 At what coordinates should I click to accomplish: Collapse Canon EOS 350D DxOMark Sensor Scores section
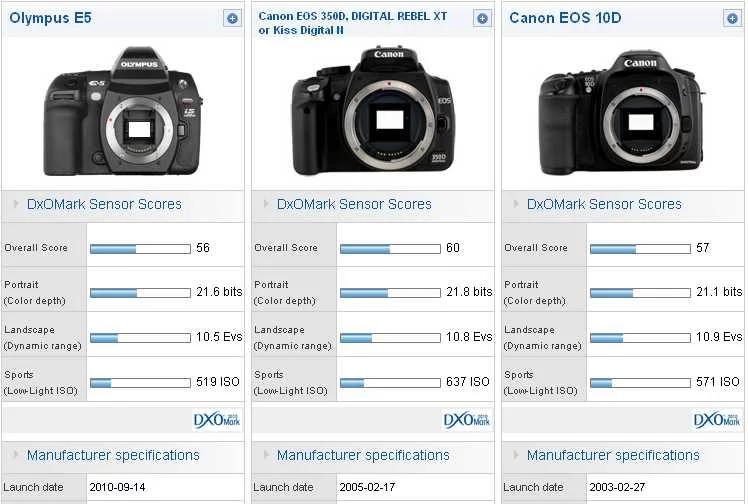point(266,204)
